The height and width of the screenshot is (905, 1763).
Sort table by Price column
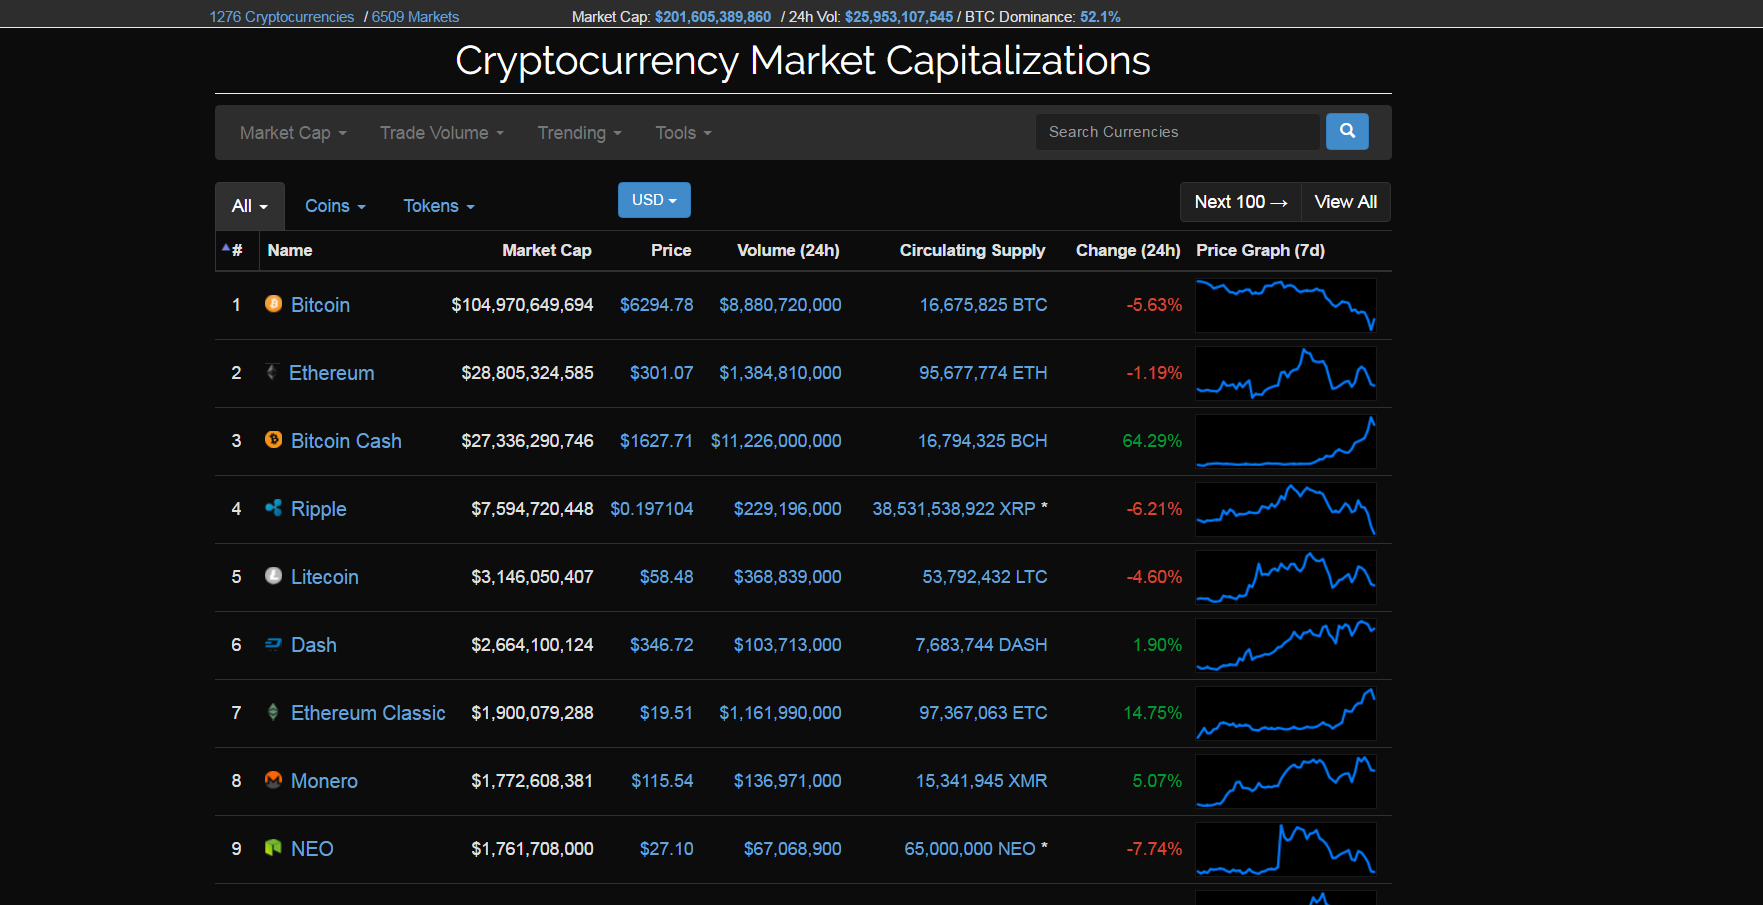coord(671,250)
